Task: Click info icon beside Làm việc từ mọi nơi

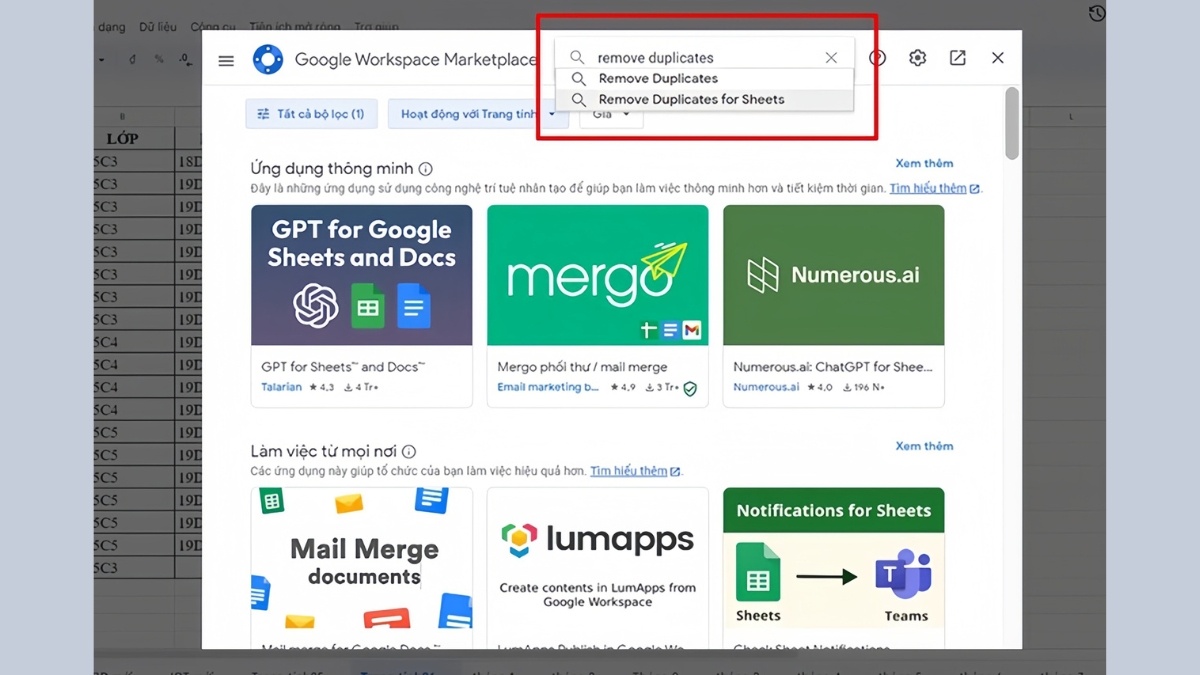Action: coord(408,452)
